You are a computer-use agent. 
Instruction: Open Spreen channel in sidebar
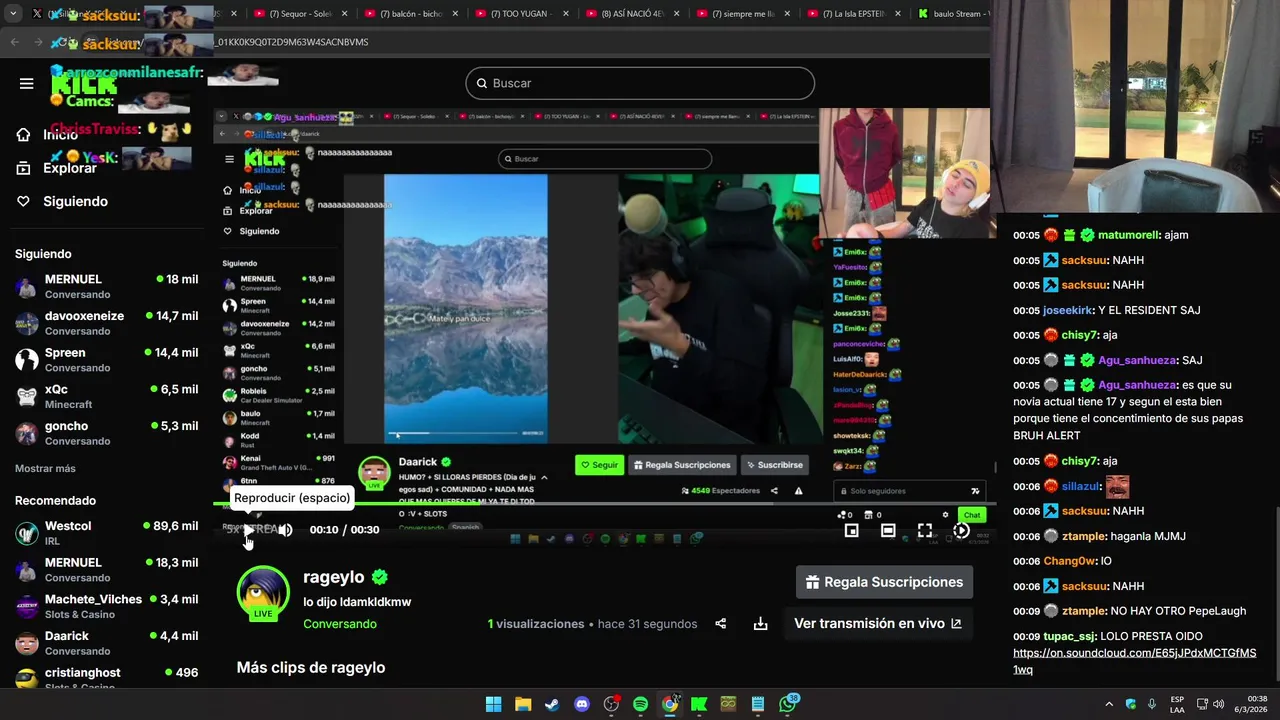(x=106, y=360)
